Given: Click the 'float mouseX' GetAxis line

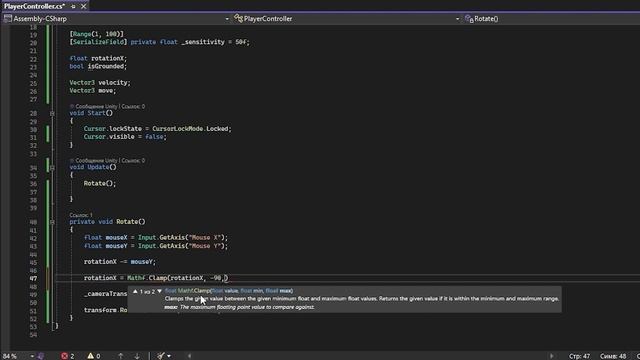Looking at the screenshot, I should [x=156, y=238].
